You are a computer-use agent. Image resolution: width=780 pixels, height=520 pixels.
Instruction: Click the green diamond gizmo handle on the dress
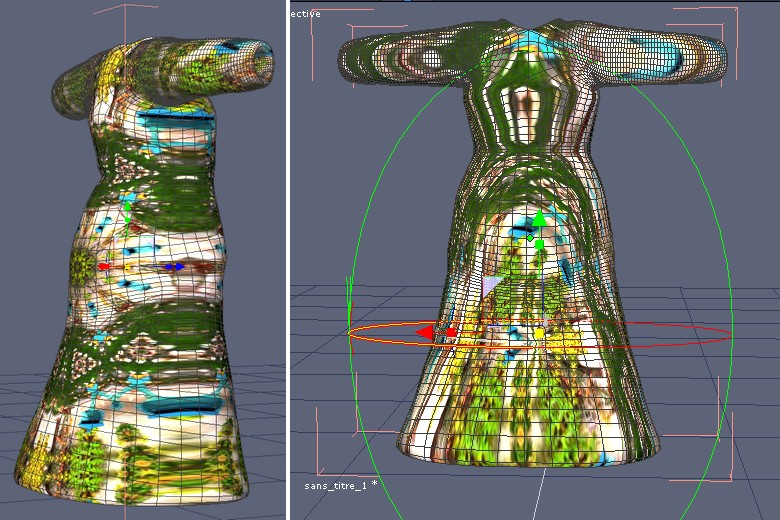pyautogui.click(x=530, y=238)
